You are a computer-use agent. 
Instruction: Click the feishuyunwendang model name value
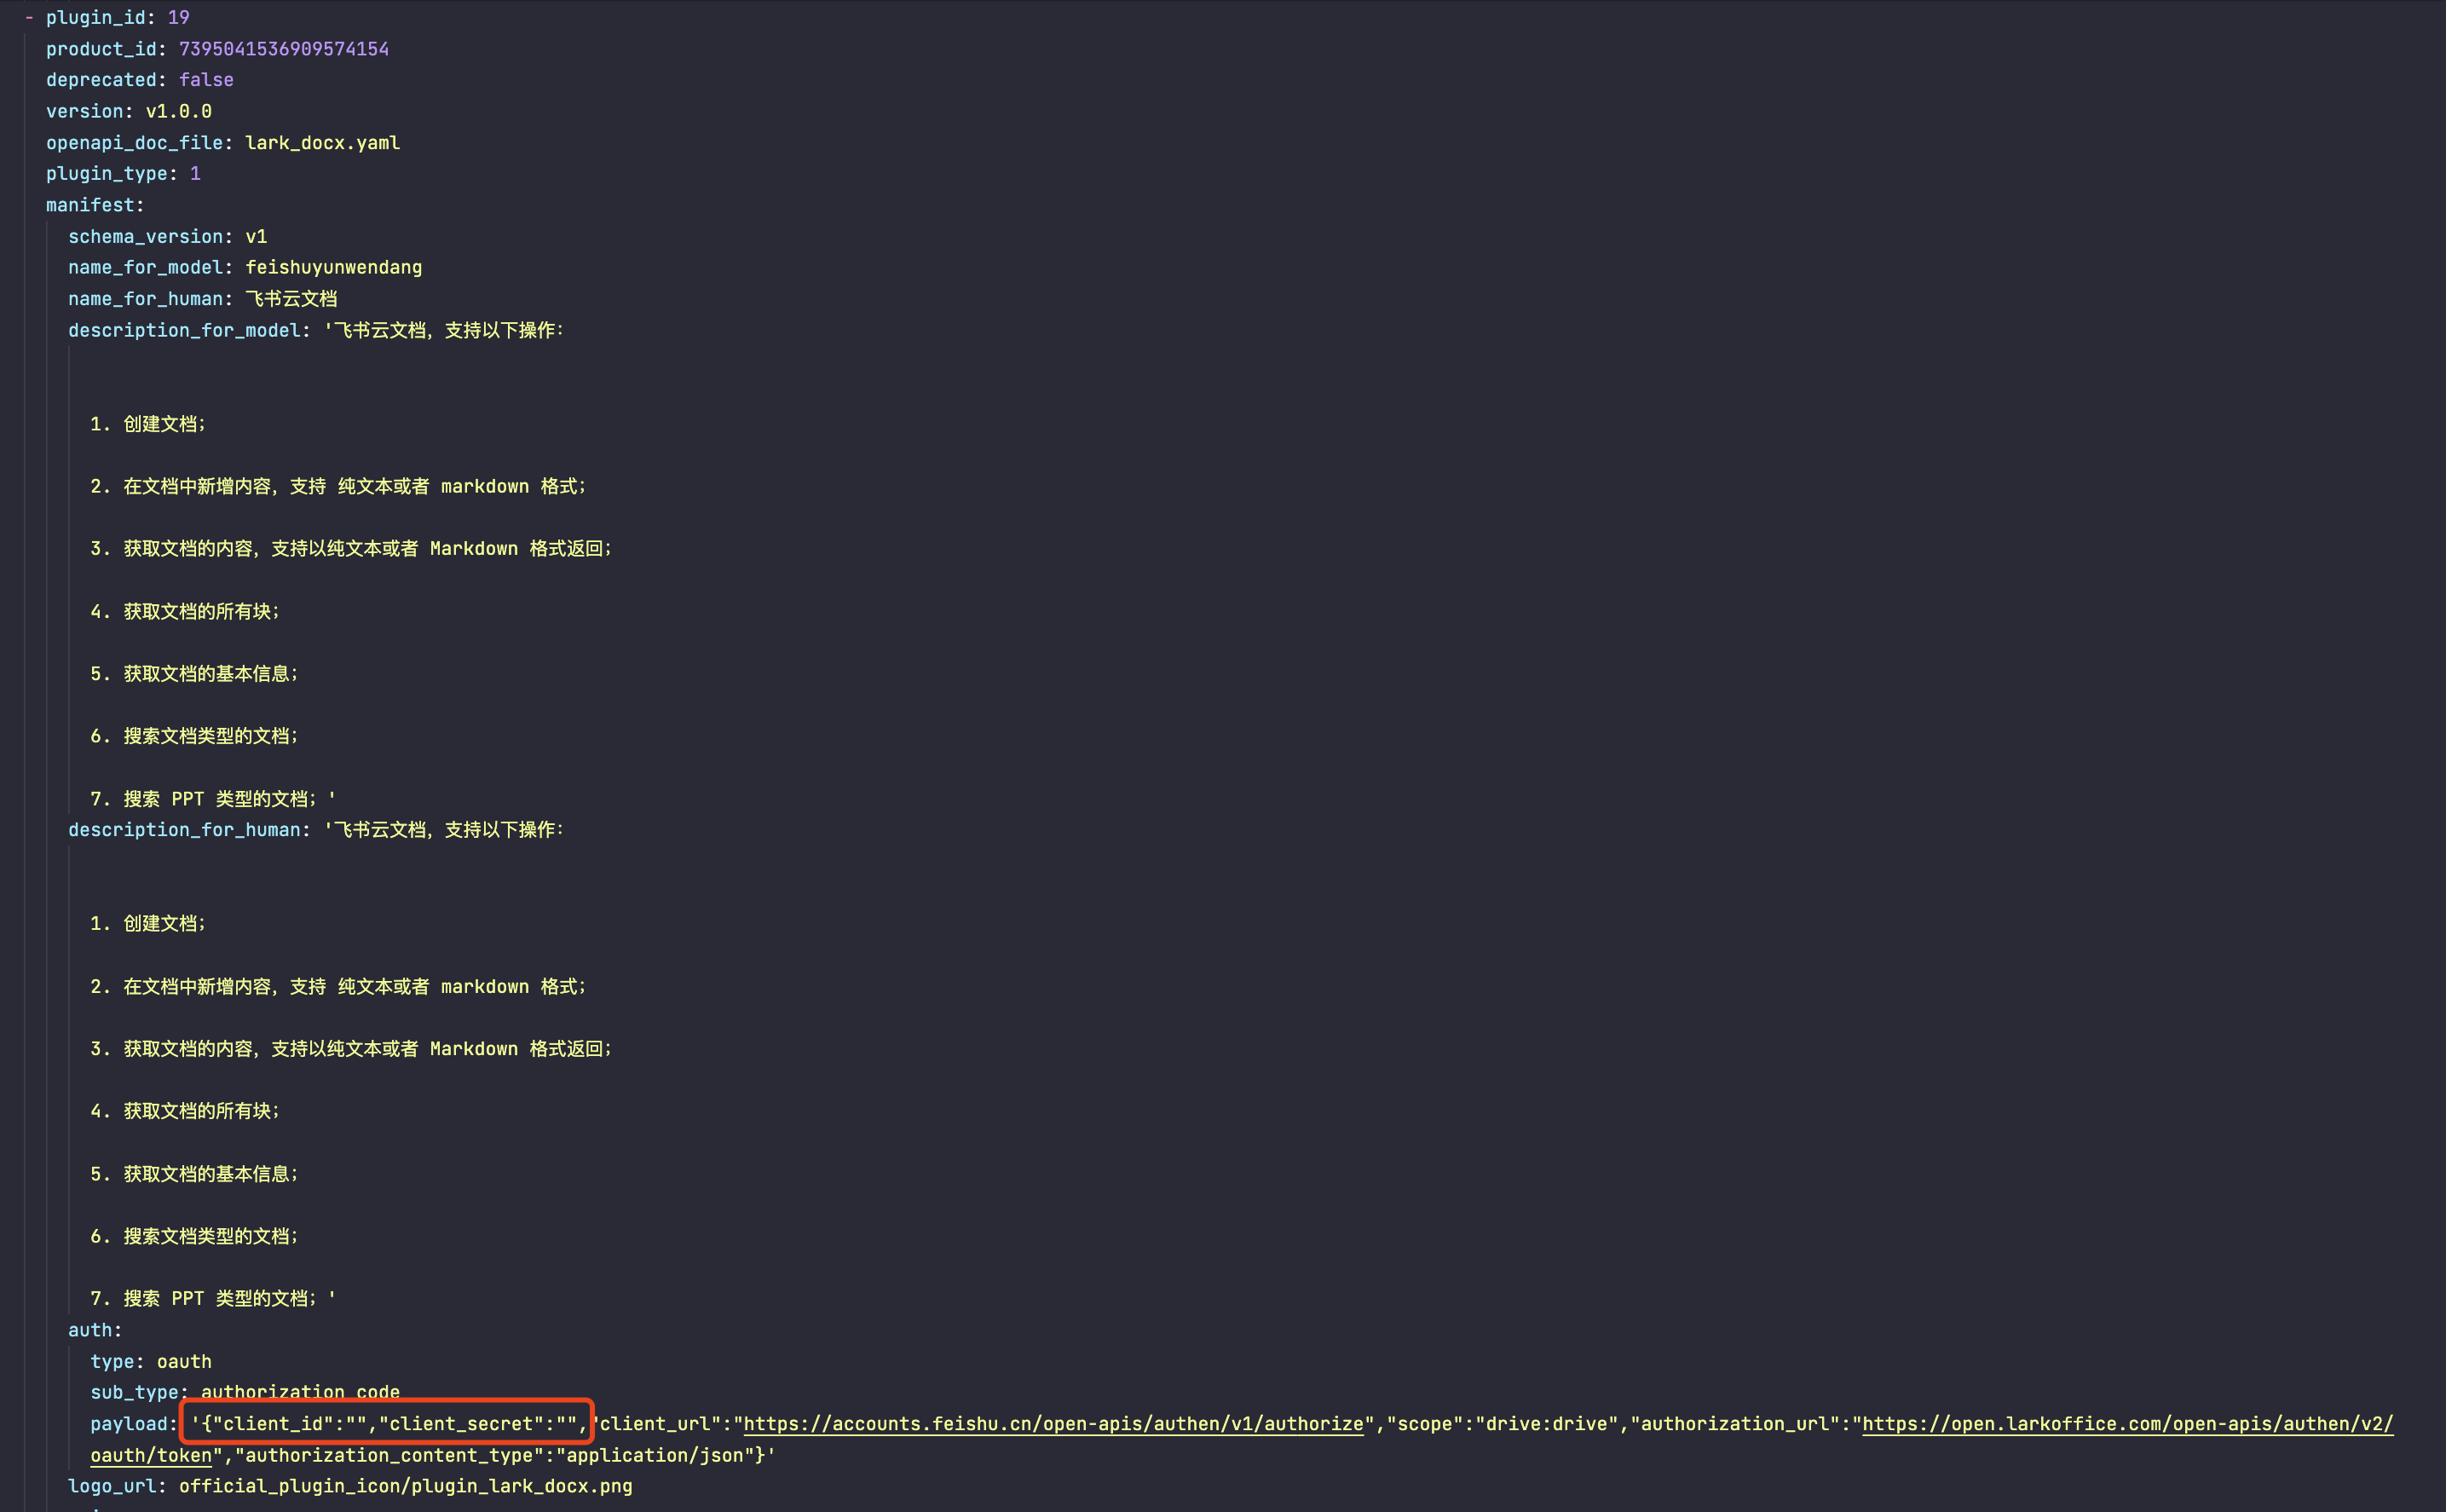333,267
